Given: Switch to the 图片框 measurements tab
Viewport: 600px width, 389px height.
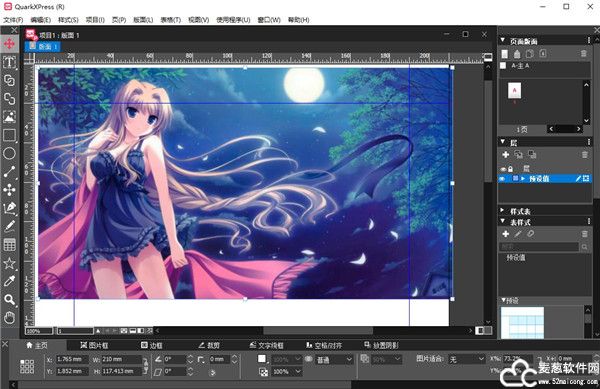Looking at the screenshot, I should (94, 345).
